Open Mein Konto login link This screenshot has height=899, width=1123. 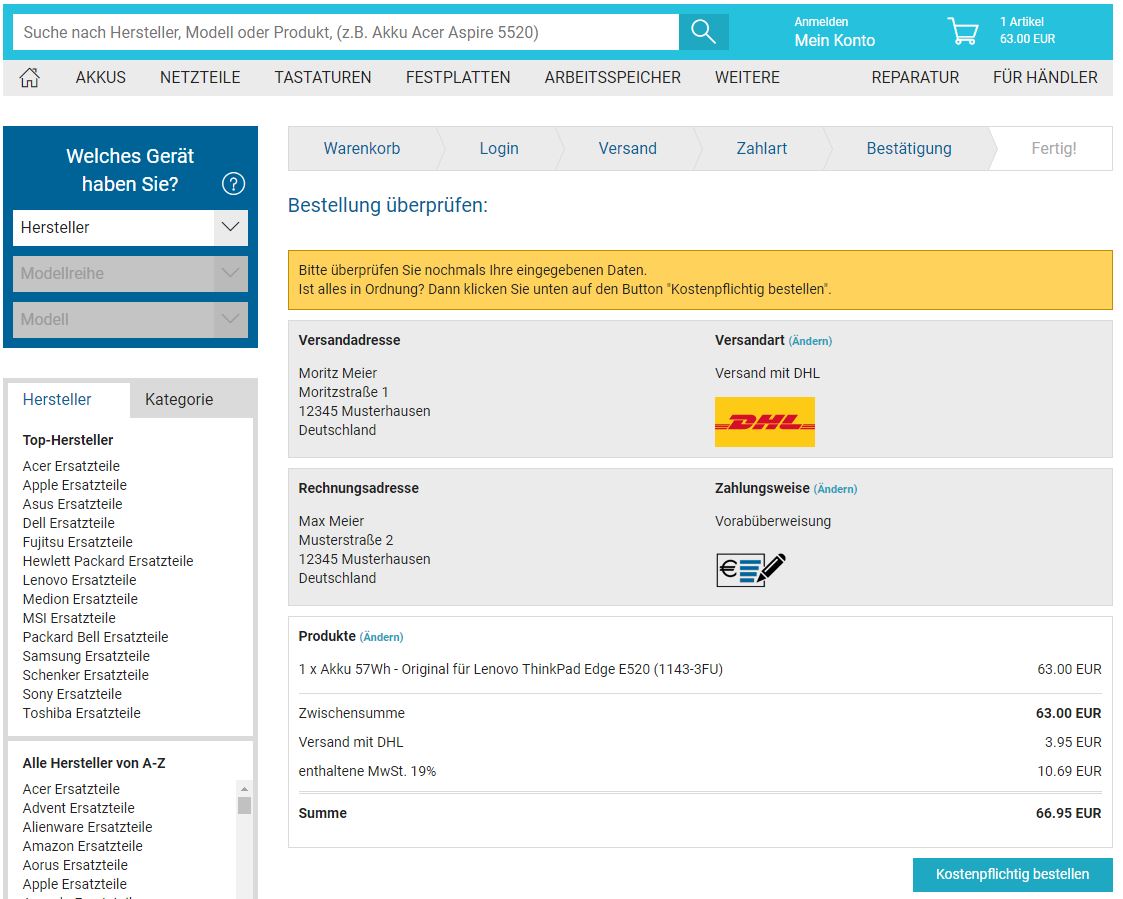(834, 41)
